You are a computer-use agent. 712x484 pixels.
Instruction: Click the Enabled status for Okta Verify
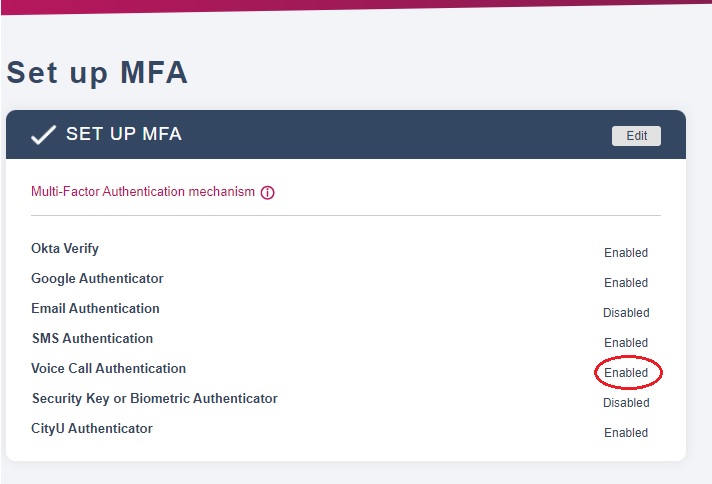click(626, 253)
